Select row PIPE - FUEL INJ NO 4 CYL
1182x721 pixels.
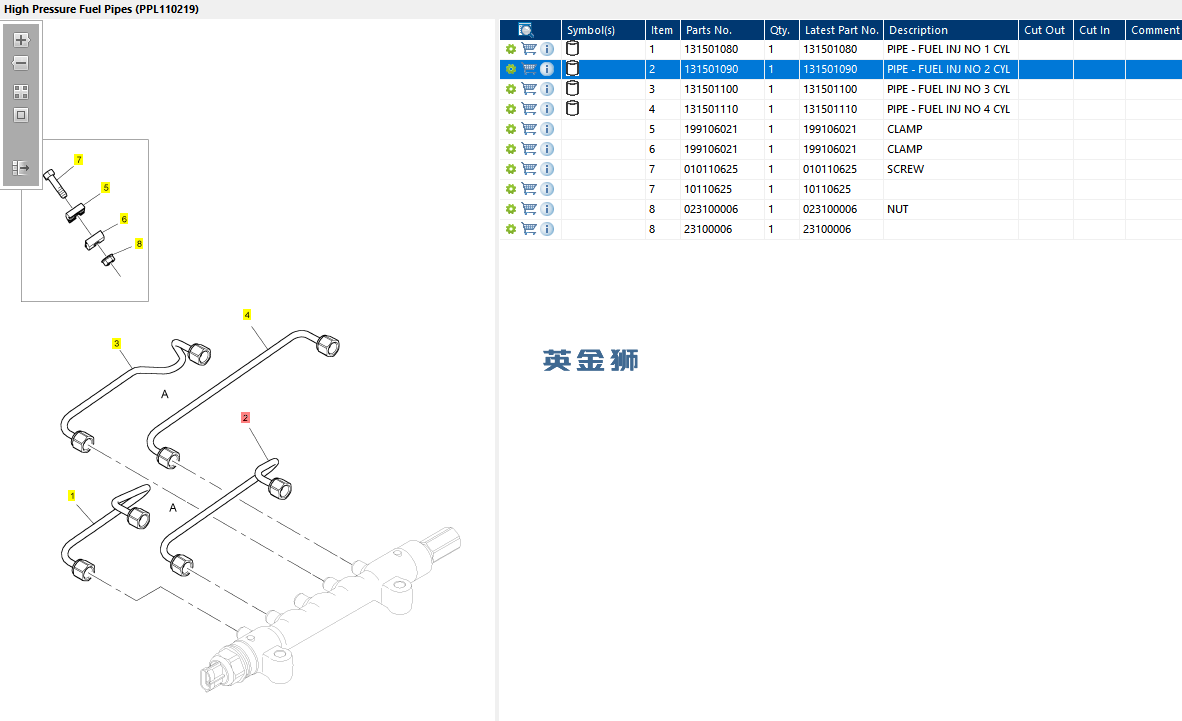(x=841, y=109)
